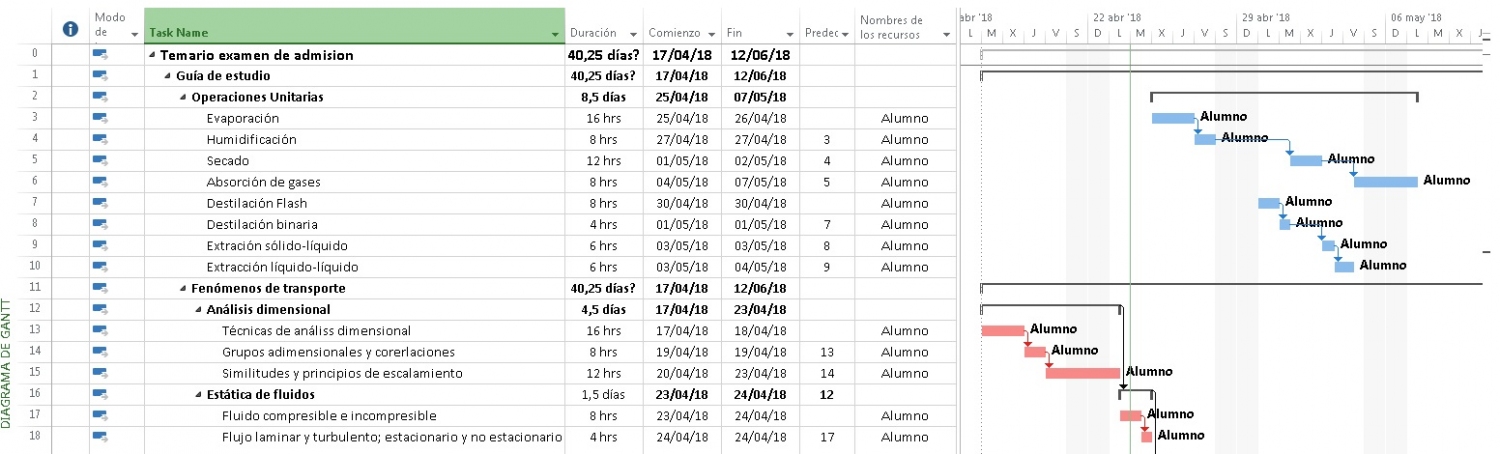Click task mode icon for row 0 summary
The height and width of the screenshot is (454, 1500).
(100, 54)
